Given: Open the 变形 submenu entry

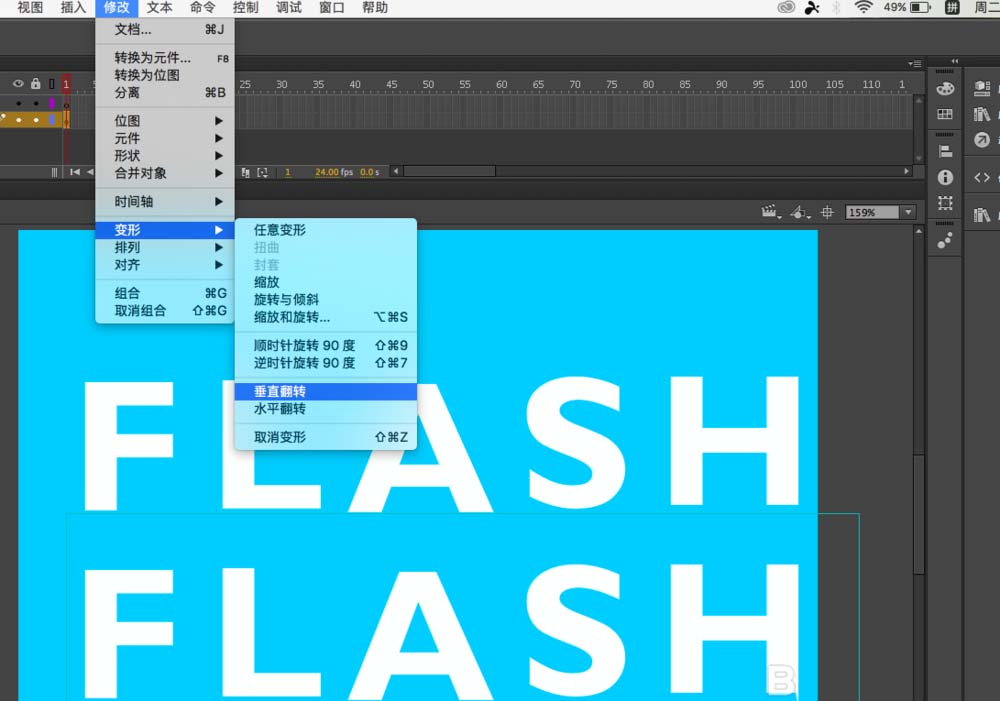Looking at the screenshot, I should [165, 230].
